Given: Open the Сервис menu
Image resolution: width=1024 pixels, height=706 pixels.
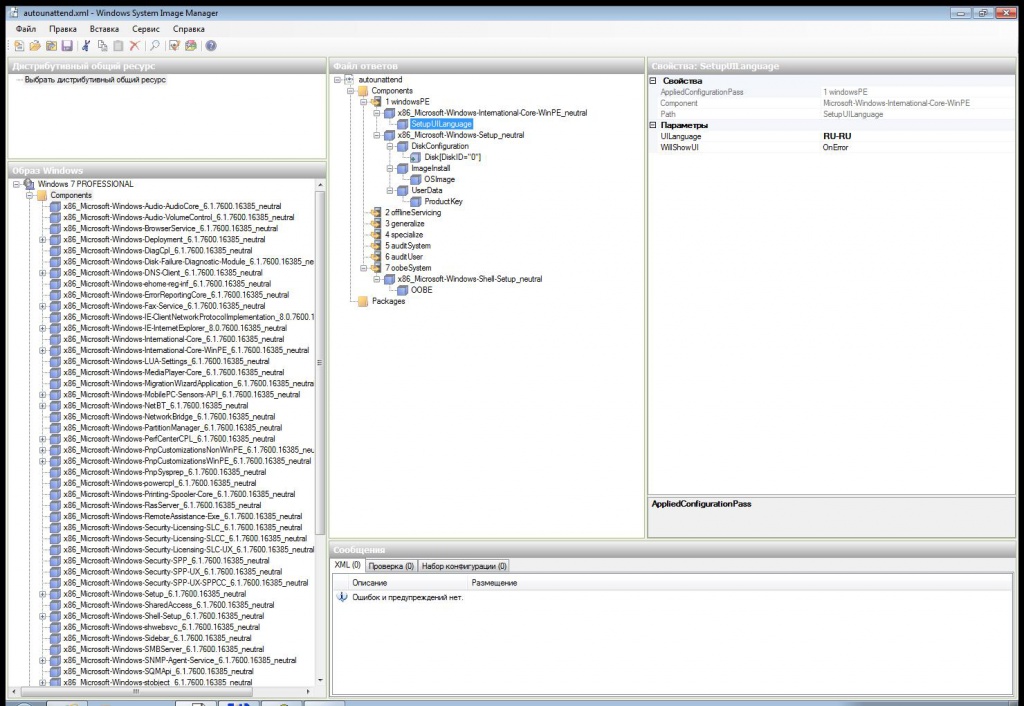Looking at the screenshot, I should (146, 29).
